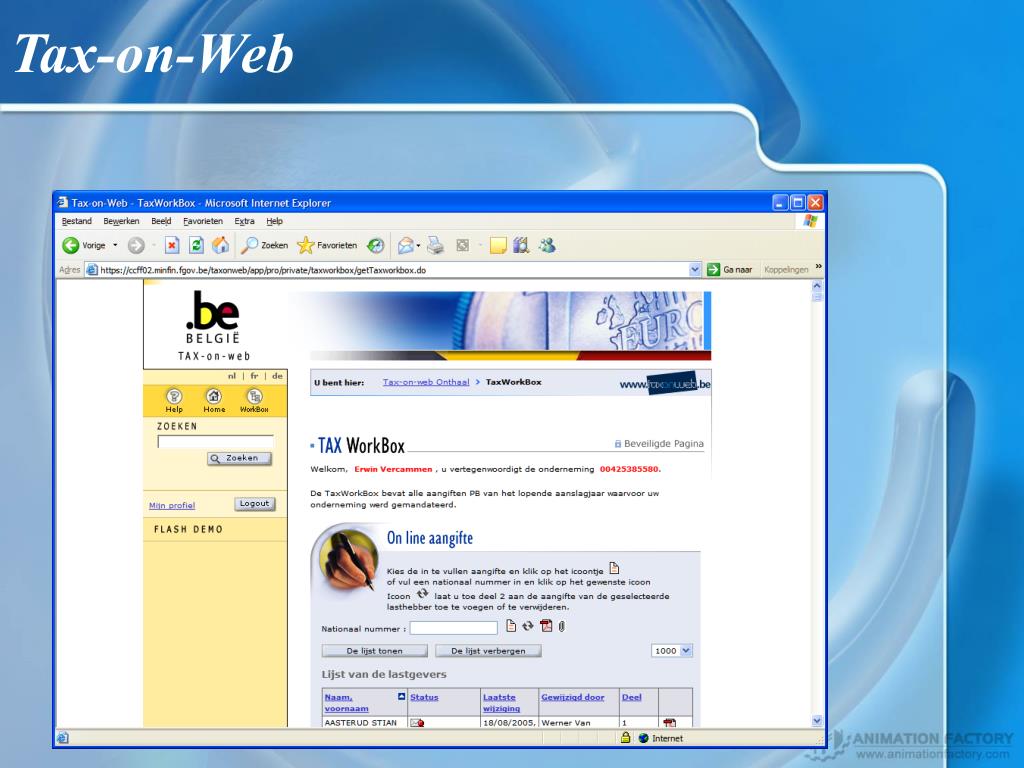Click the www.taxonweb.be logo
Viewport: 1024px width, 768px height.
pyautogui.click(x=665, y=383)
